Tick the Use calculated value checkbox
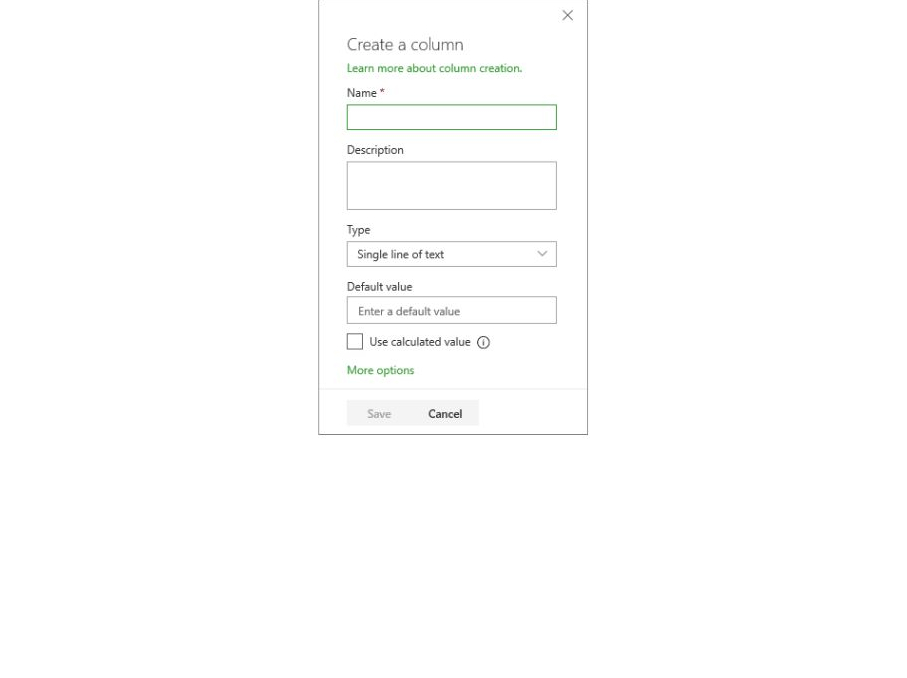Screen dimensions: 907x678 click(355, 341)
